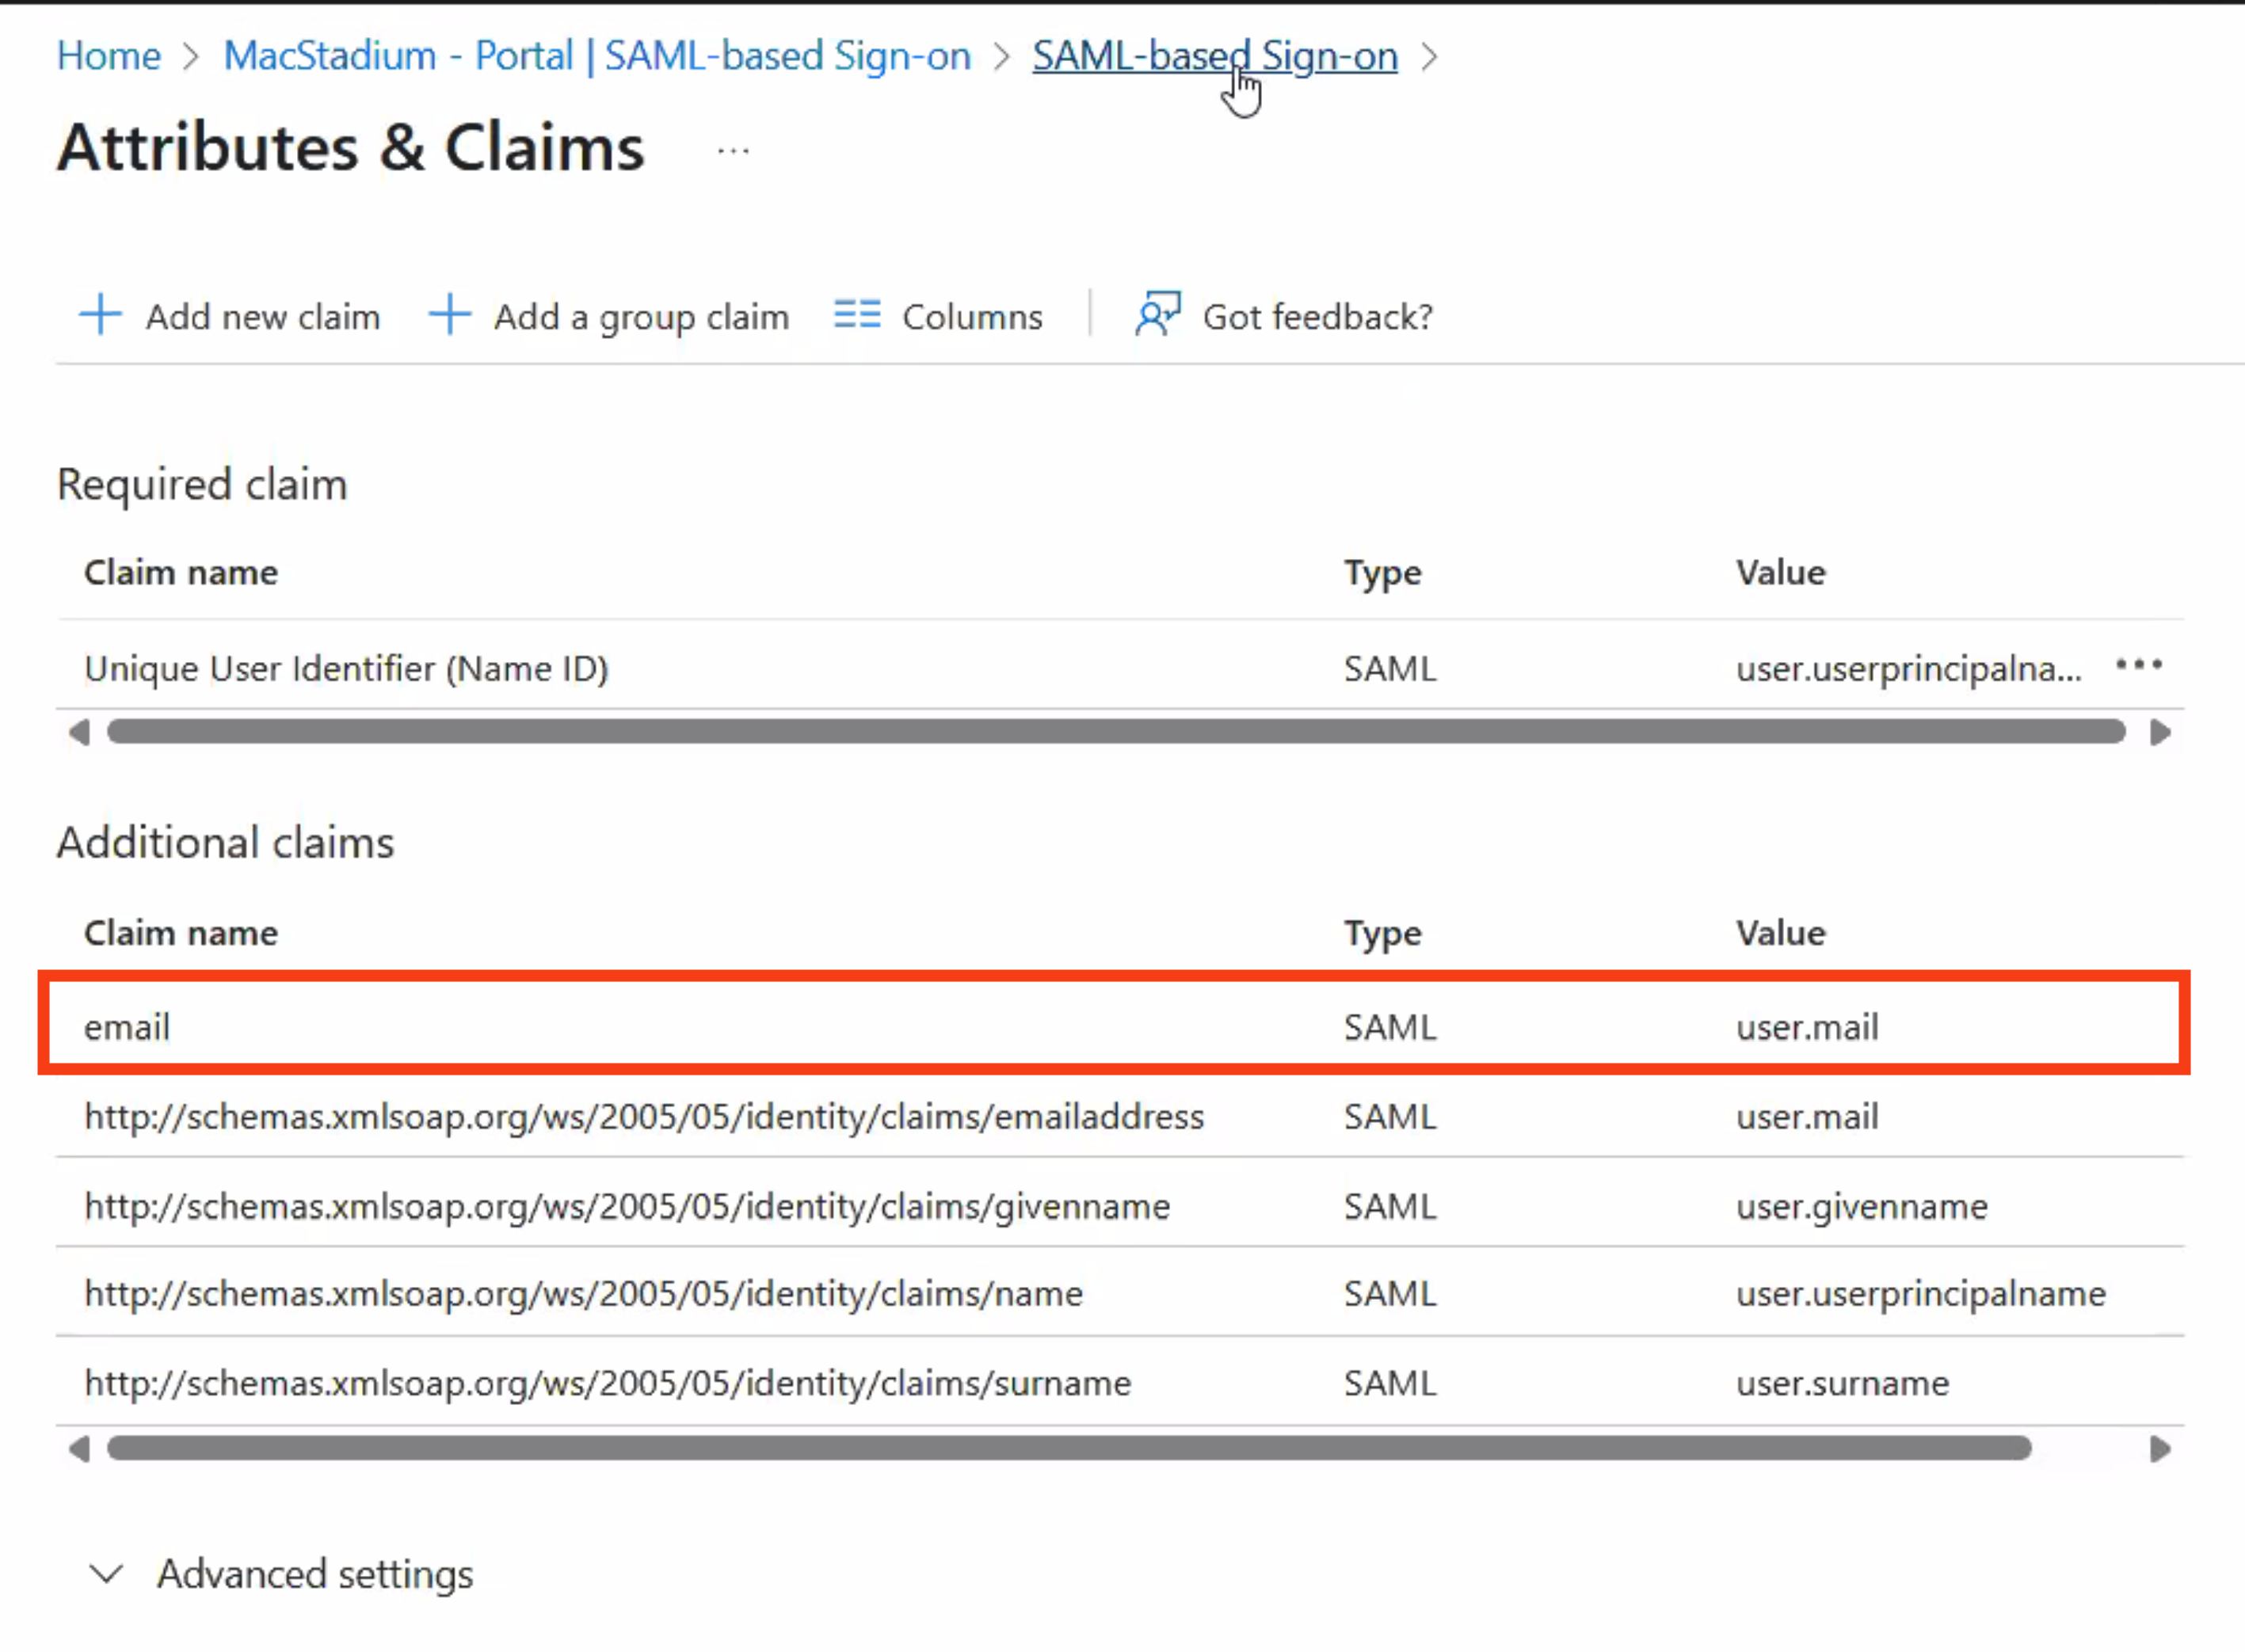Open the Unique User Identifier (Name ID) claim
This screenshot has width=2245, height=1652.
[346, 668]
